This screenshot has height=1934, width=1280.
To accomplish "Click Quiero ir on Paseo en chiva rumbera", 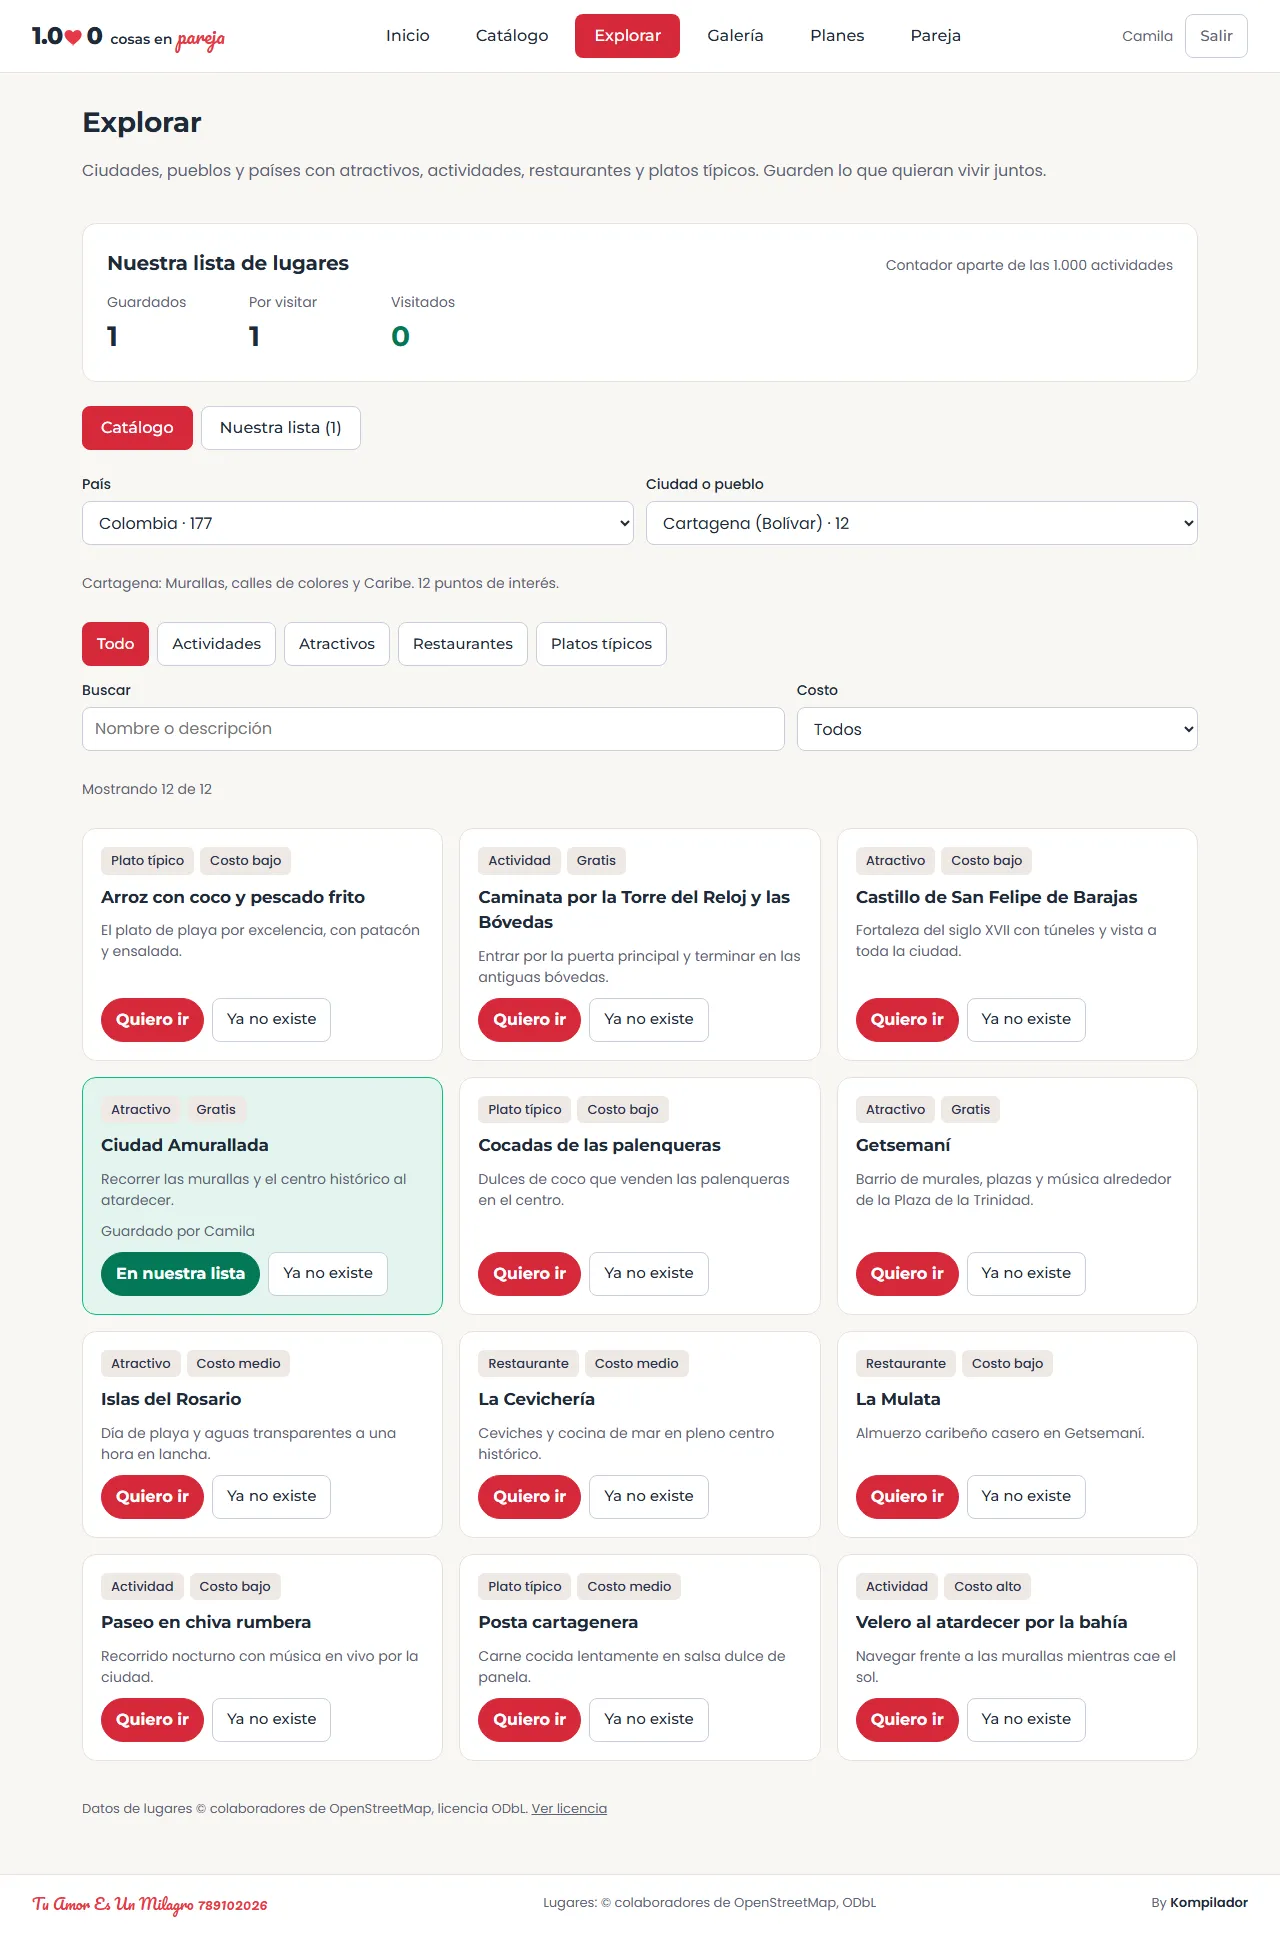I will coord(152,1720).
